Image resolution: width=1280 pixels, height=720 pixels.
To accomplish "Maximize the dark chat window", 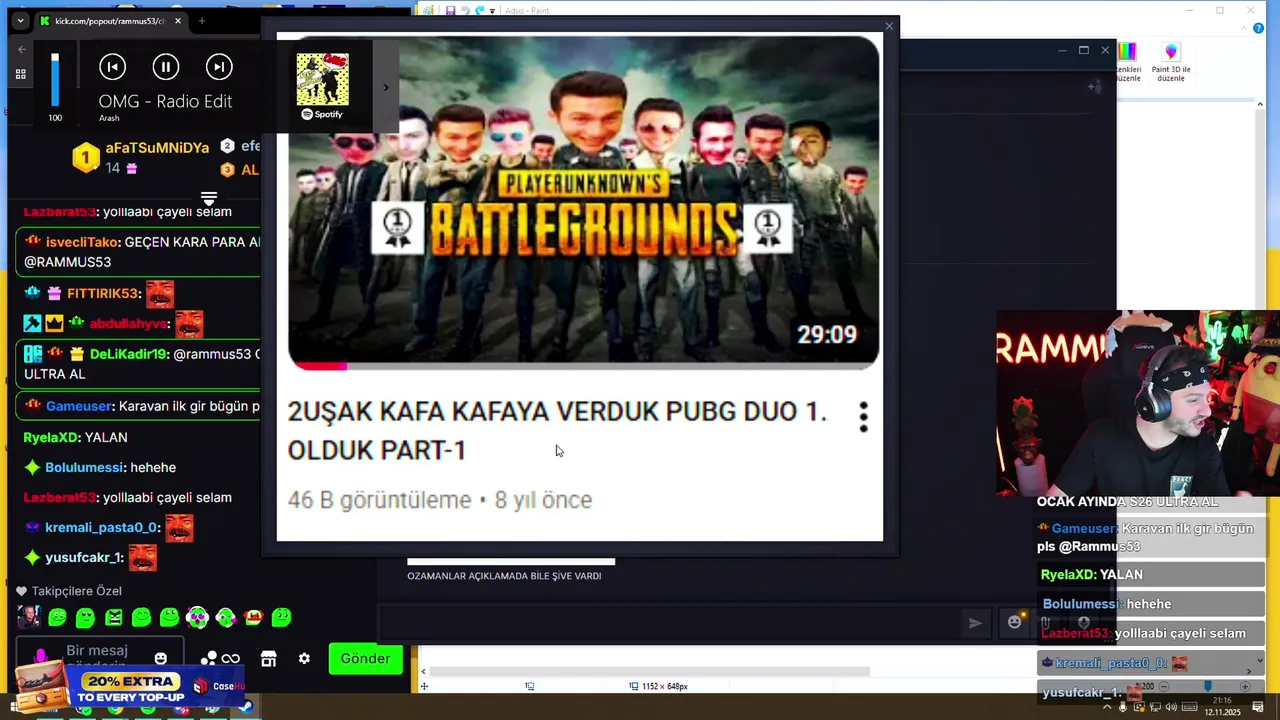I will tap(1083, 50).
